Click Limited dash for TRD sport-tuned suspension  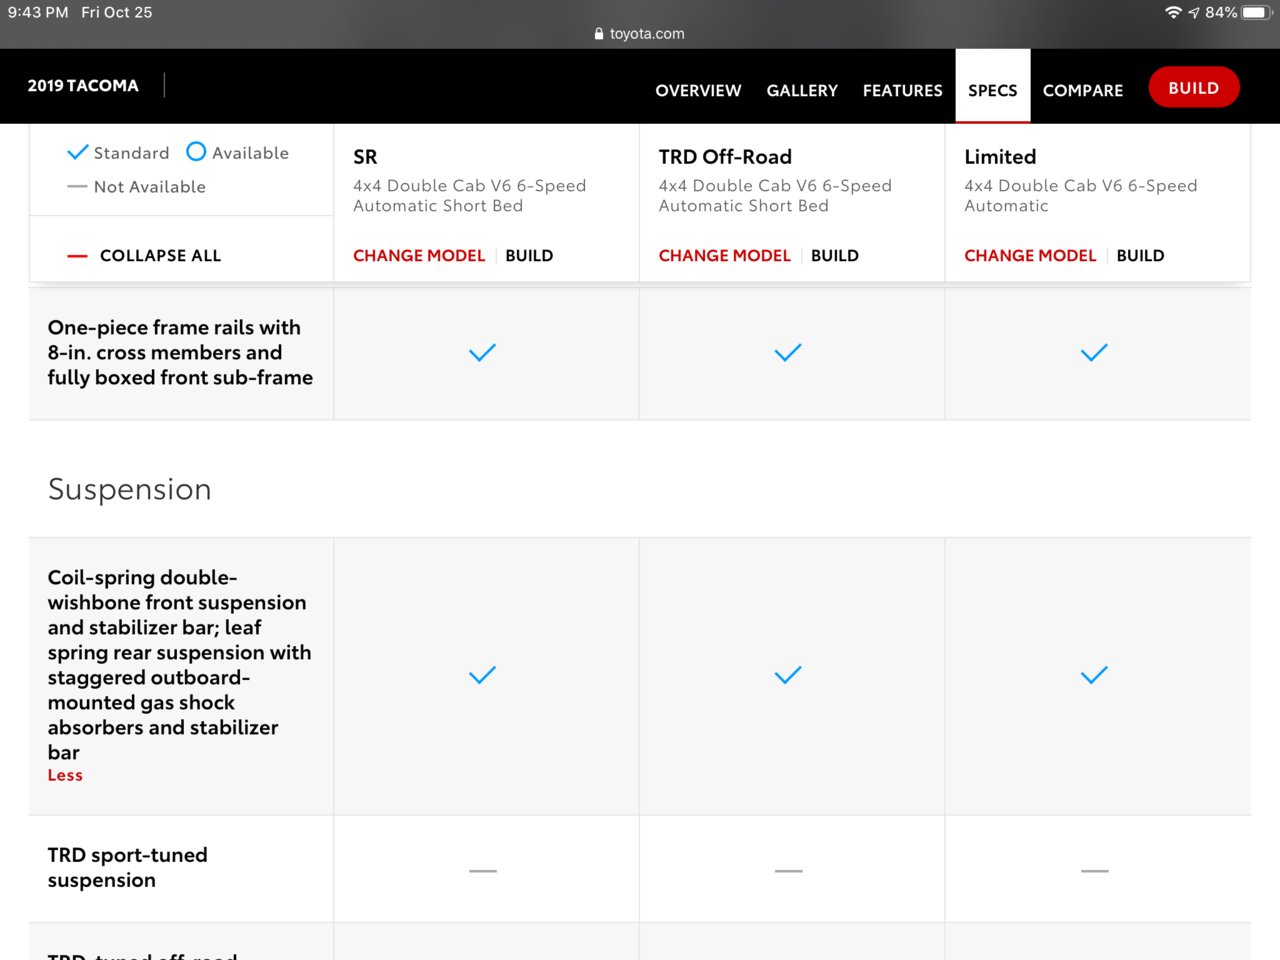pyautogui.click(x=1094, y=871)
